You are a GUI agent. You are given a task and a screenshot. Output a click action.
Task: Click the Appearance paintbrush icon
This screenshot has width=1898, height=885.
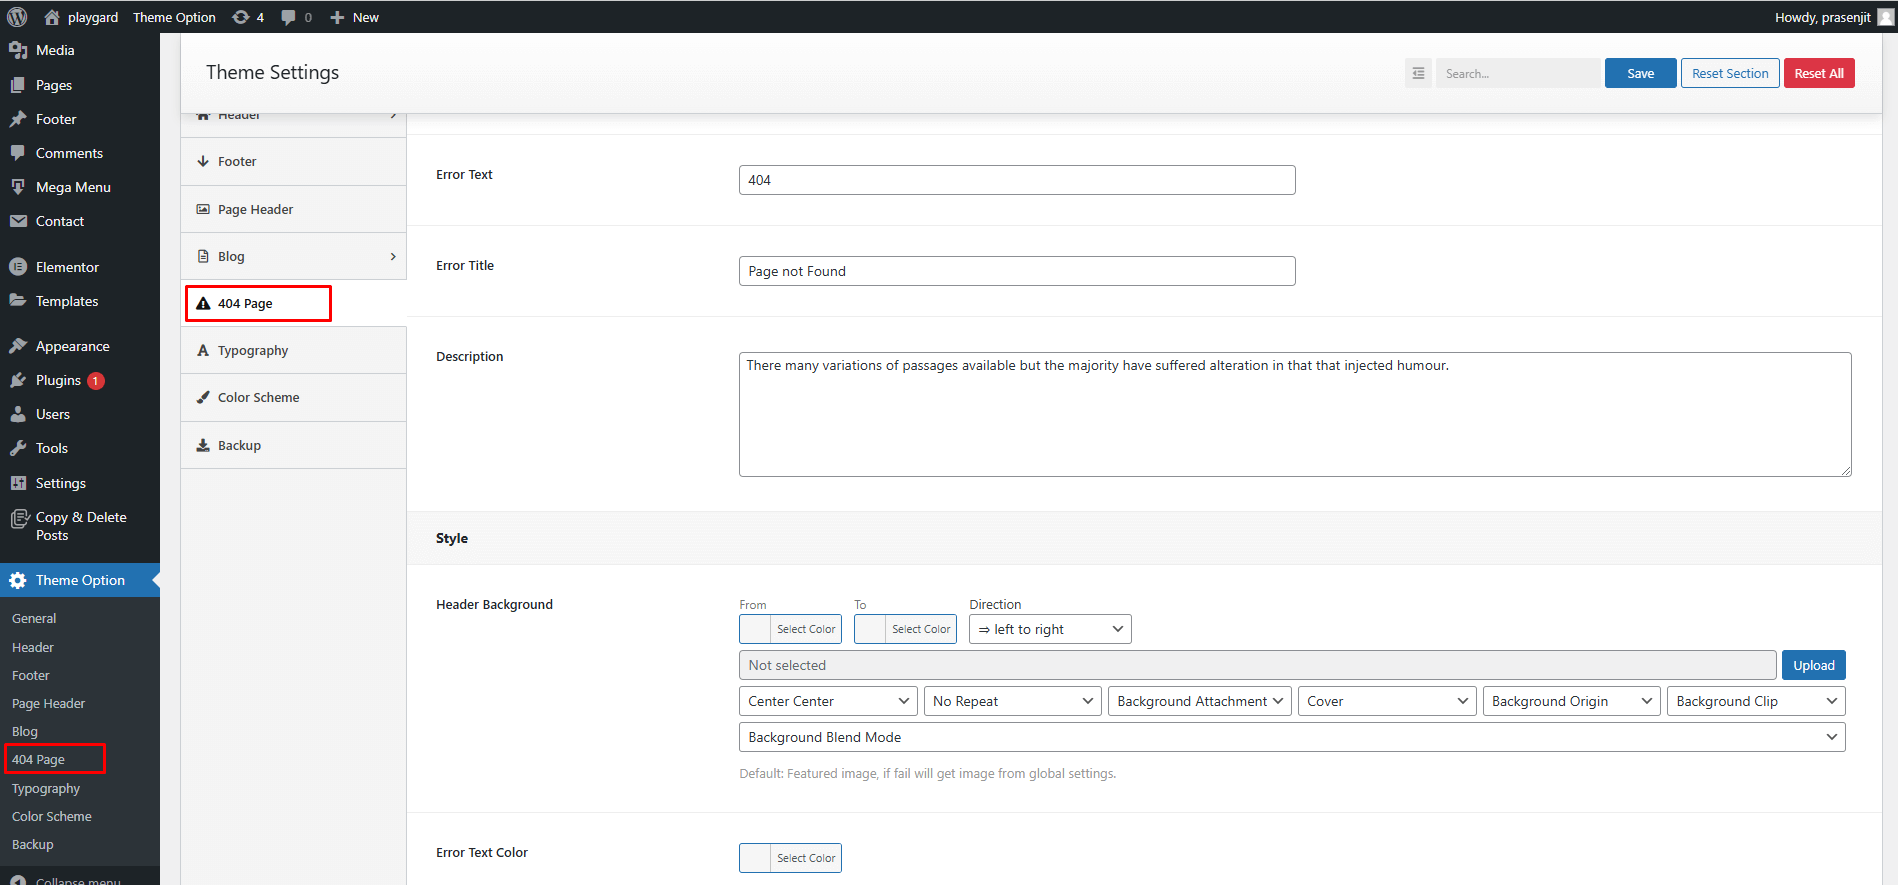[18, 346]
